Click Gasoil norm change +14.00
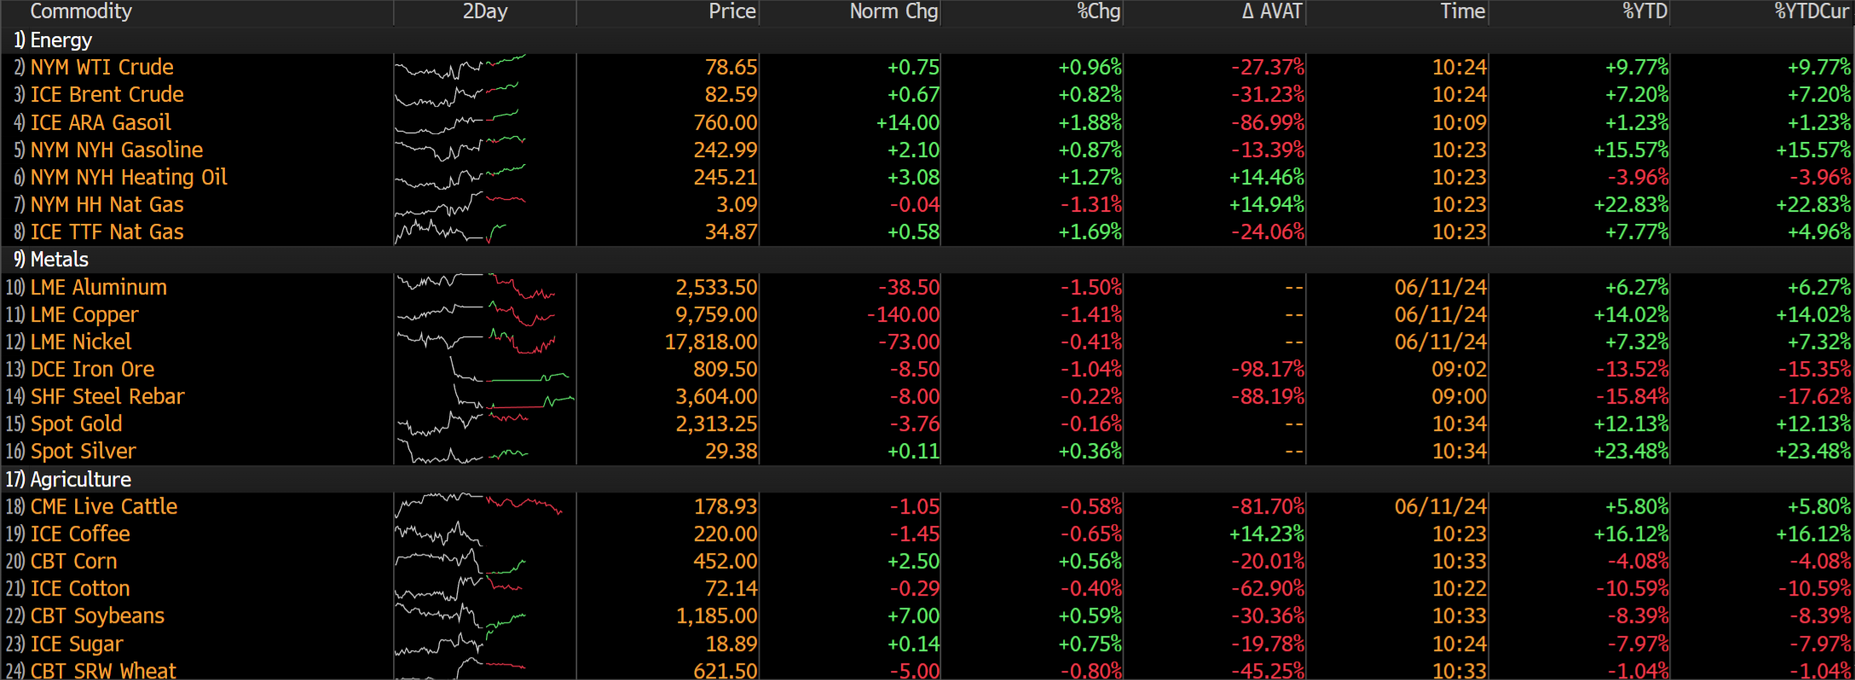The height and width of the screenshot is (680, 1855). click(x=907, y=122)
